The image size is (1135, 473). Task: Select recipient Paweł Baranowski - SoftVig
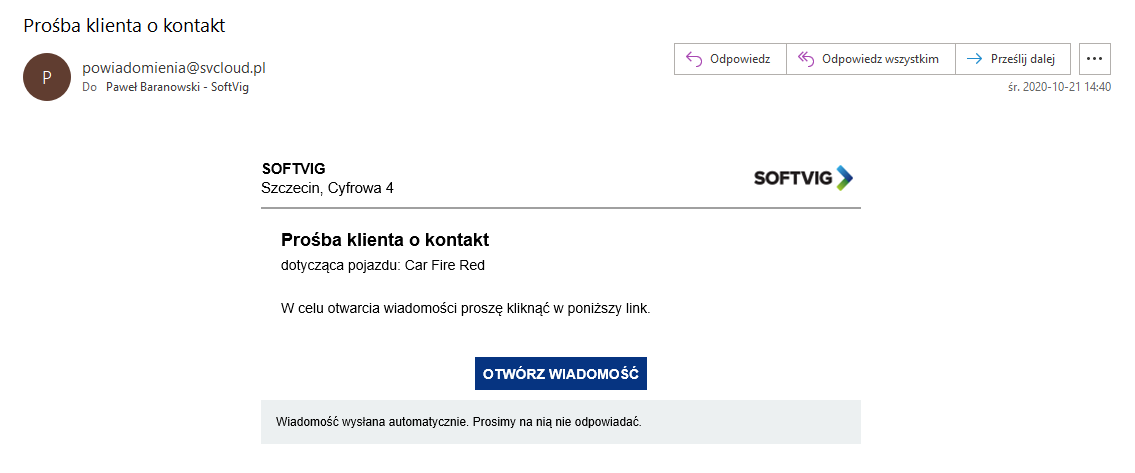(x=177, y=87)
